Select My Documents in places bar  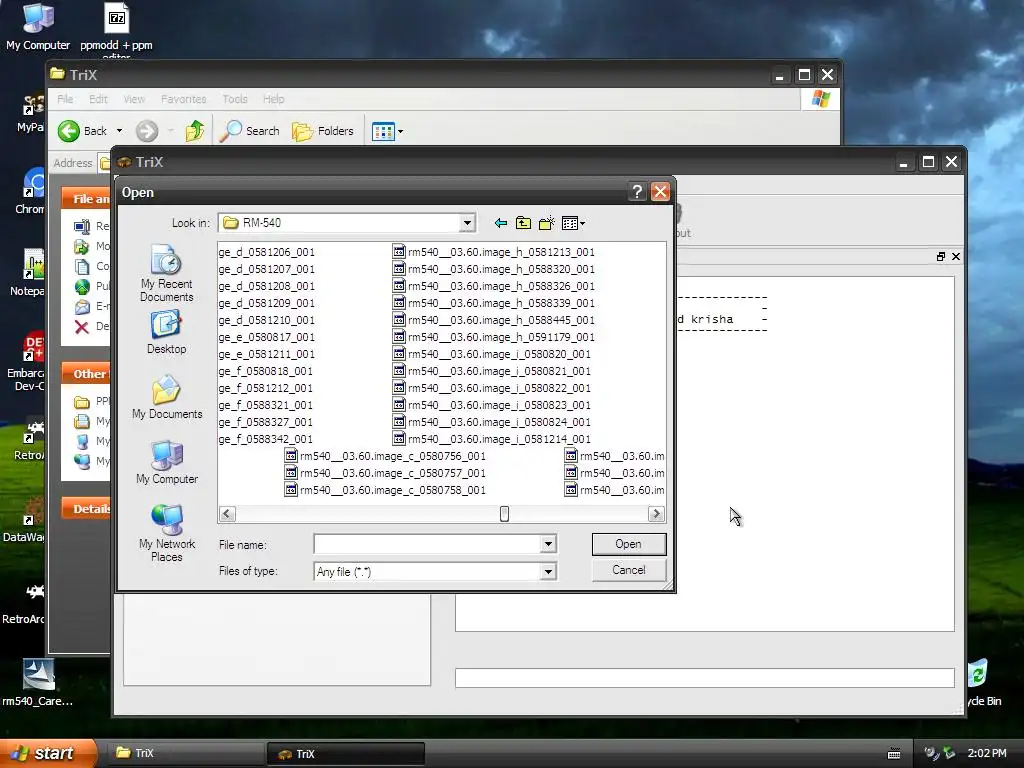(x=167, y=398)
